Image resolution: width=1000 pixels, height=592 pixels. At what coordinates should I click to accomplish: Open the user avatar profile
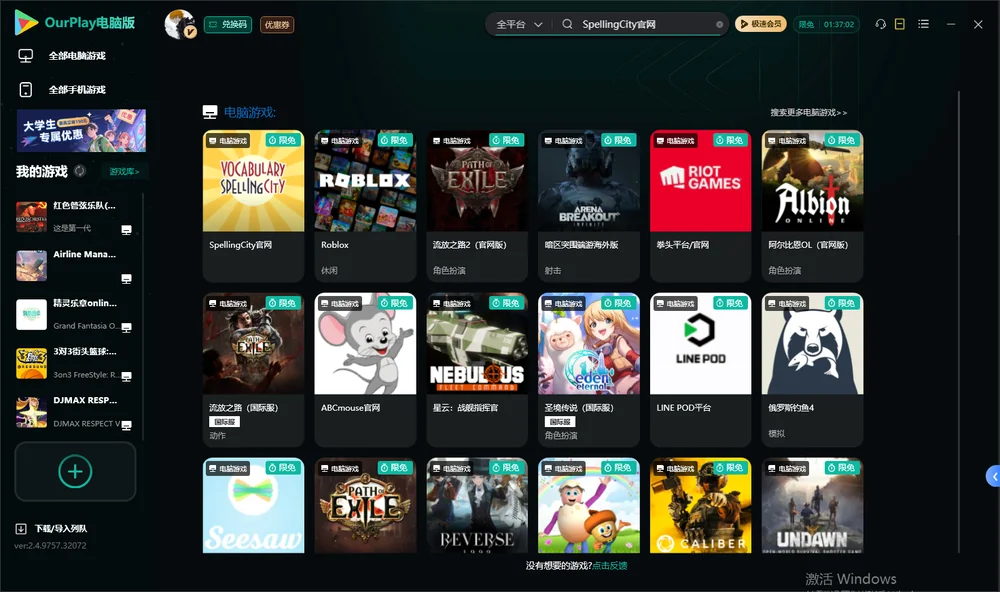(x=180, y=24)
